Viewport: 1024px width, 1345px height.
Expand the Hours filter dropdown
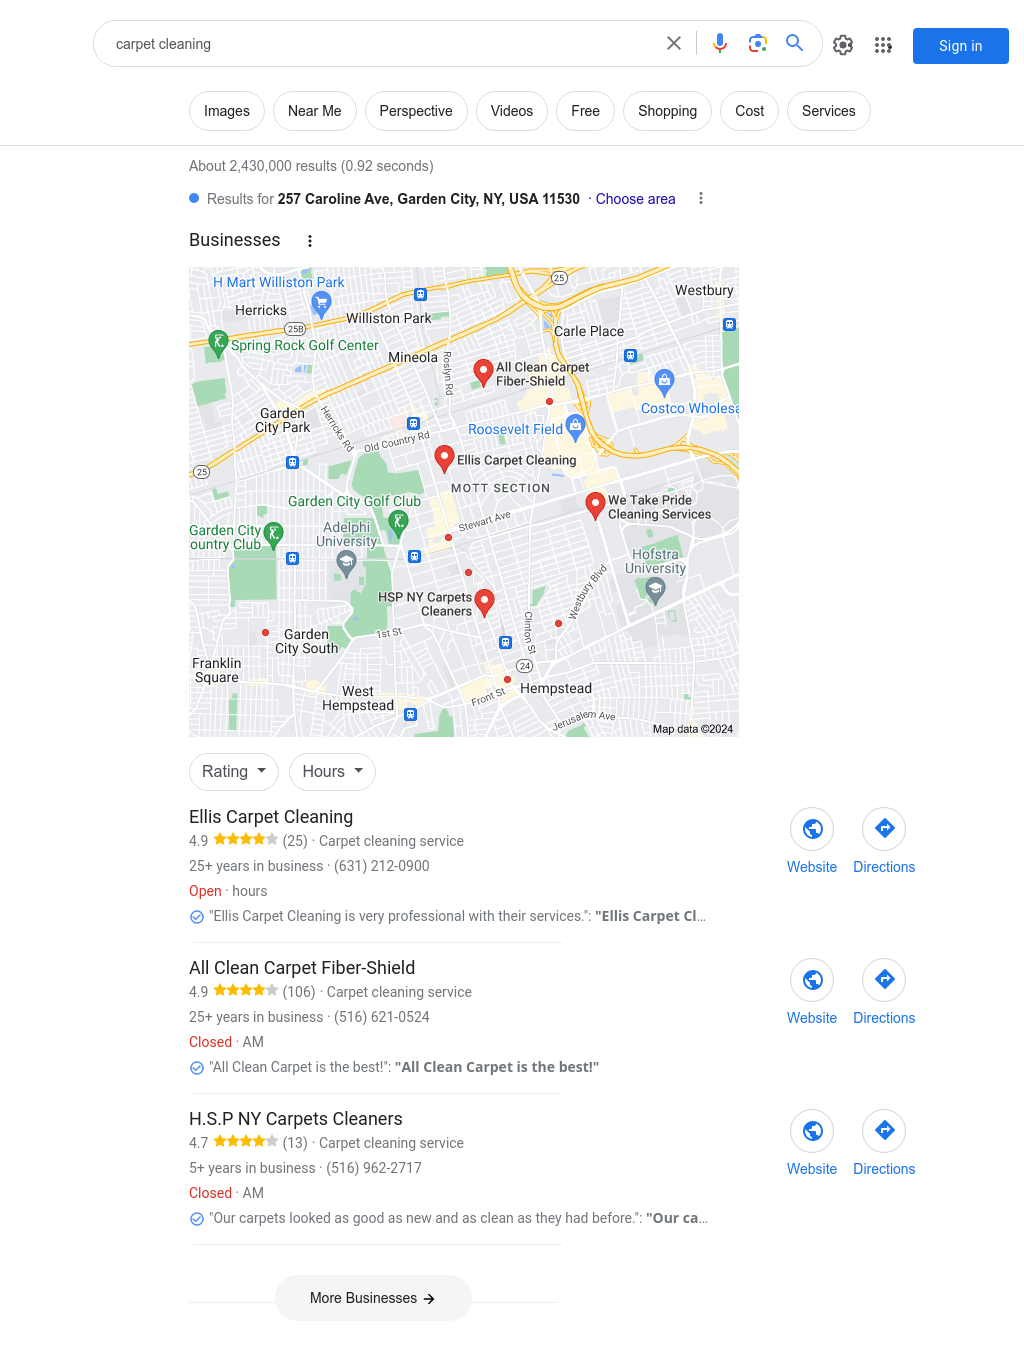point(333,772)
